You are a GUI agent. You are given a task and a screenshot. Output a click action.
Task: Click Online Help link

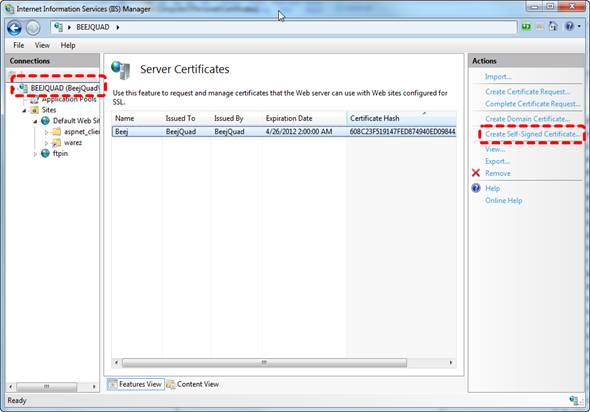[503, 200]
